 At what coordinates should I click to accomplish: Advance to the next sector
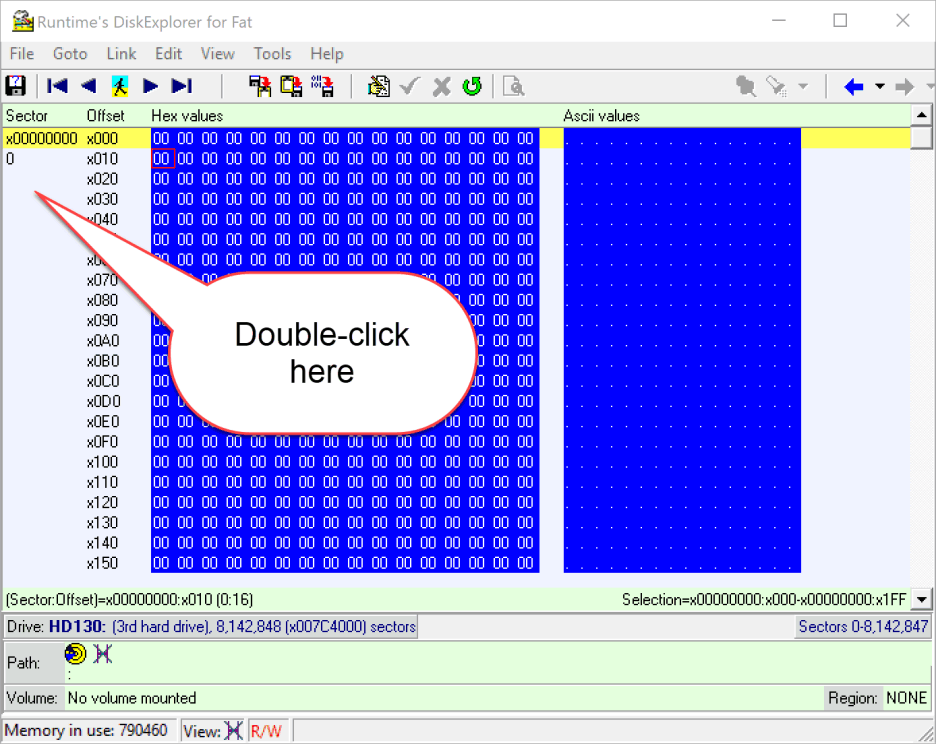[x=150, y=86]
